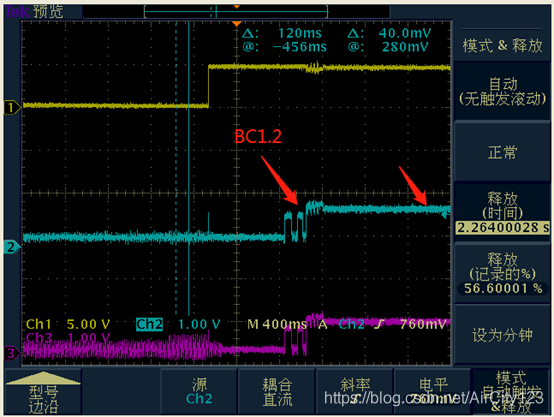This screenshot has height=417, width=554.
Task: Click the channel 3 ground marker
Action: 12,353
